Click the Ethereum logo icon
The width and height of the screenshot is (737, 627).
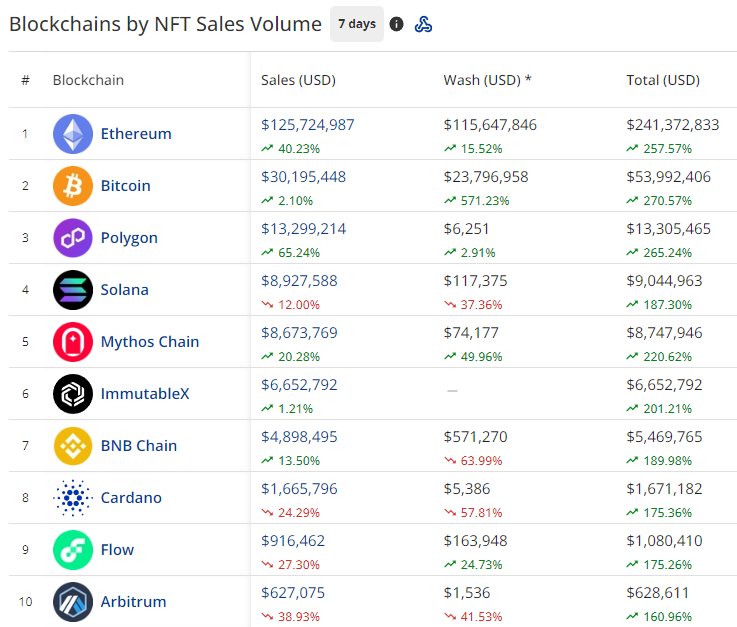[x=72, y=134]
